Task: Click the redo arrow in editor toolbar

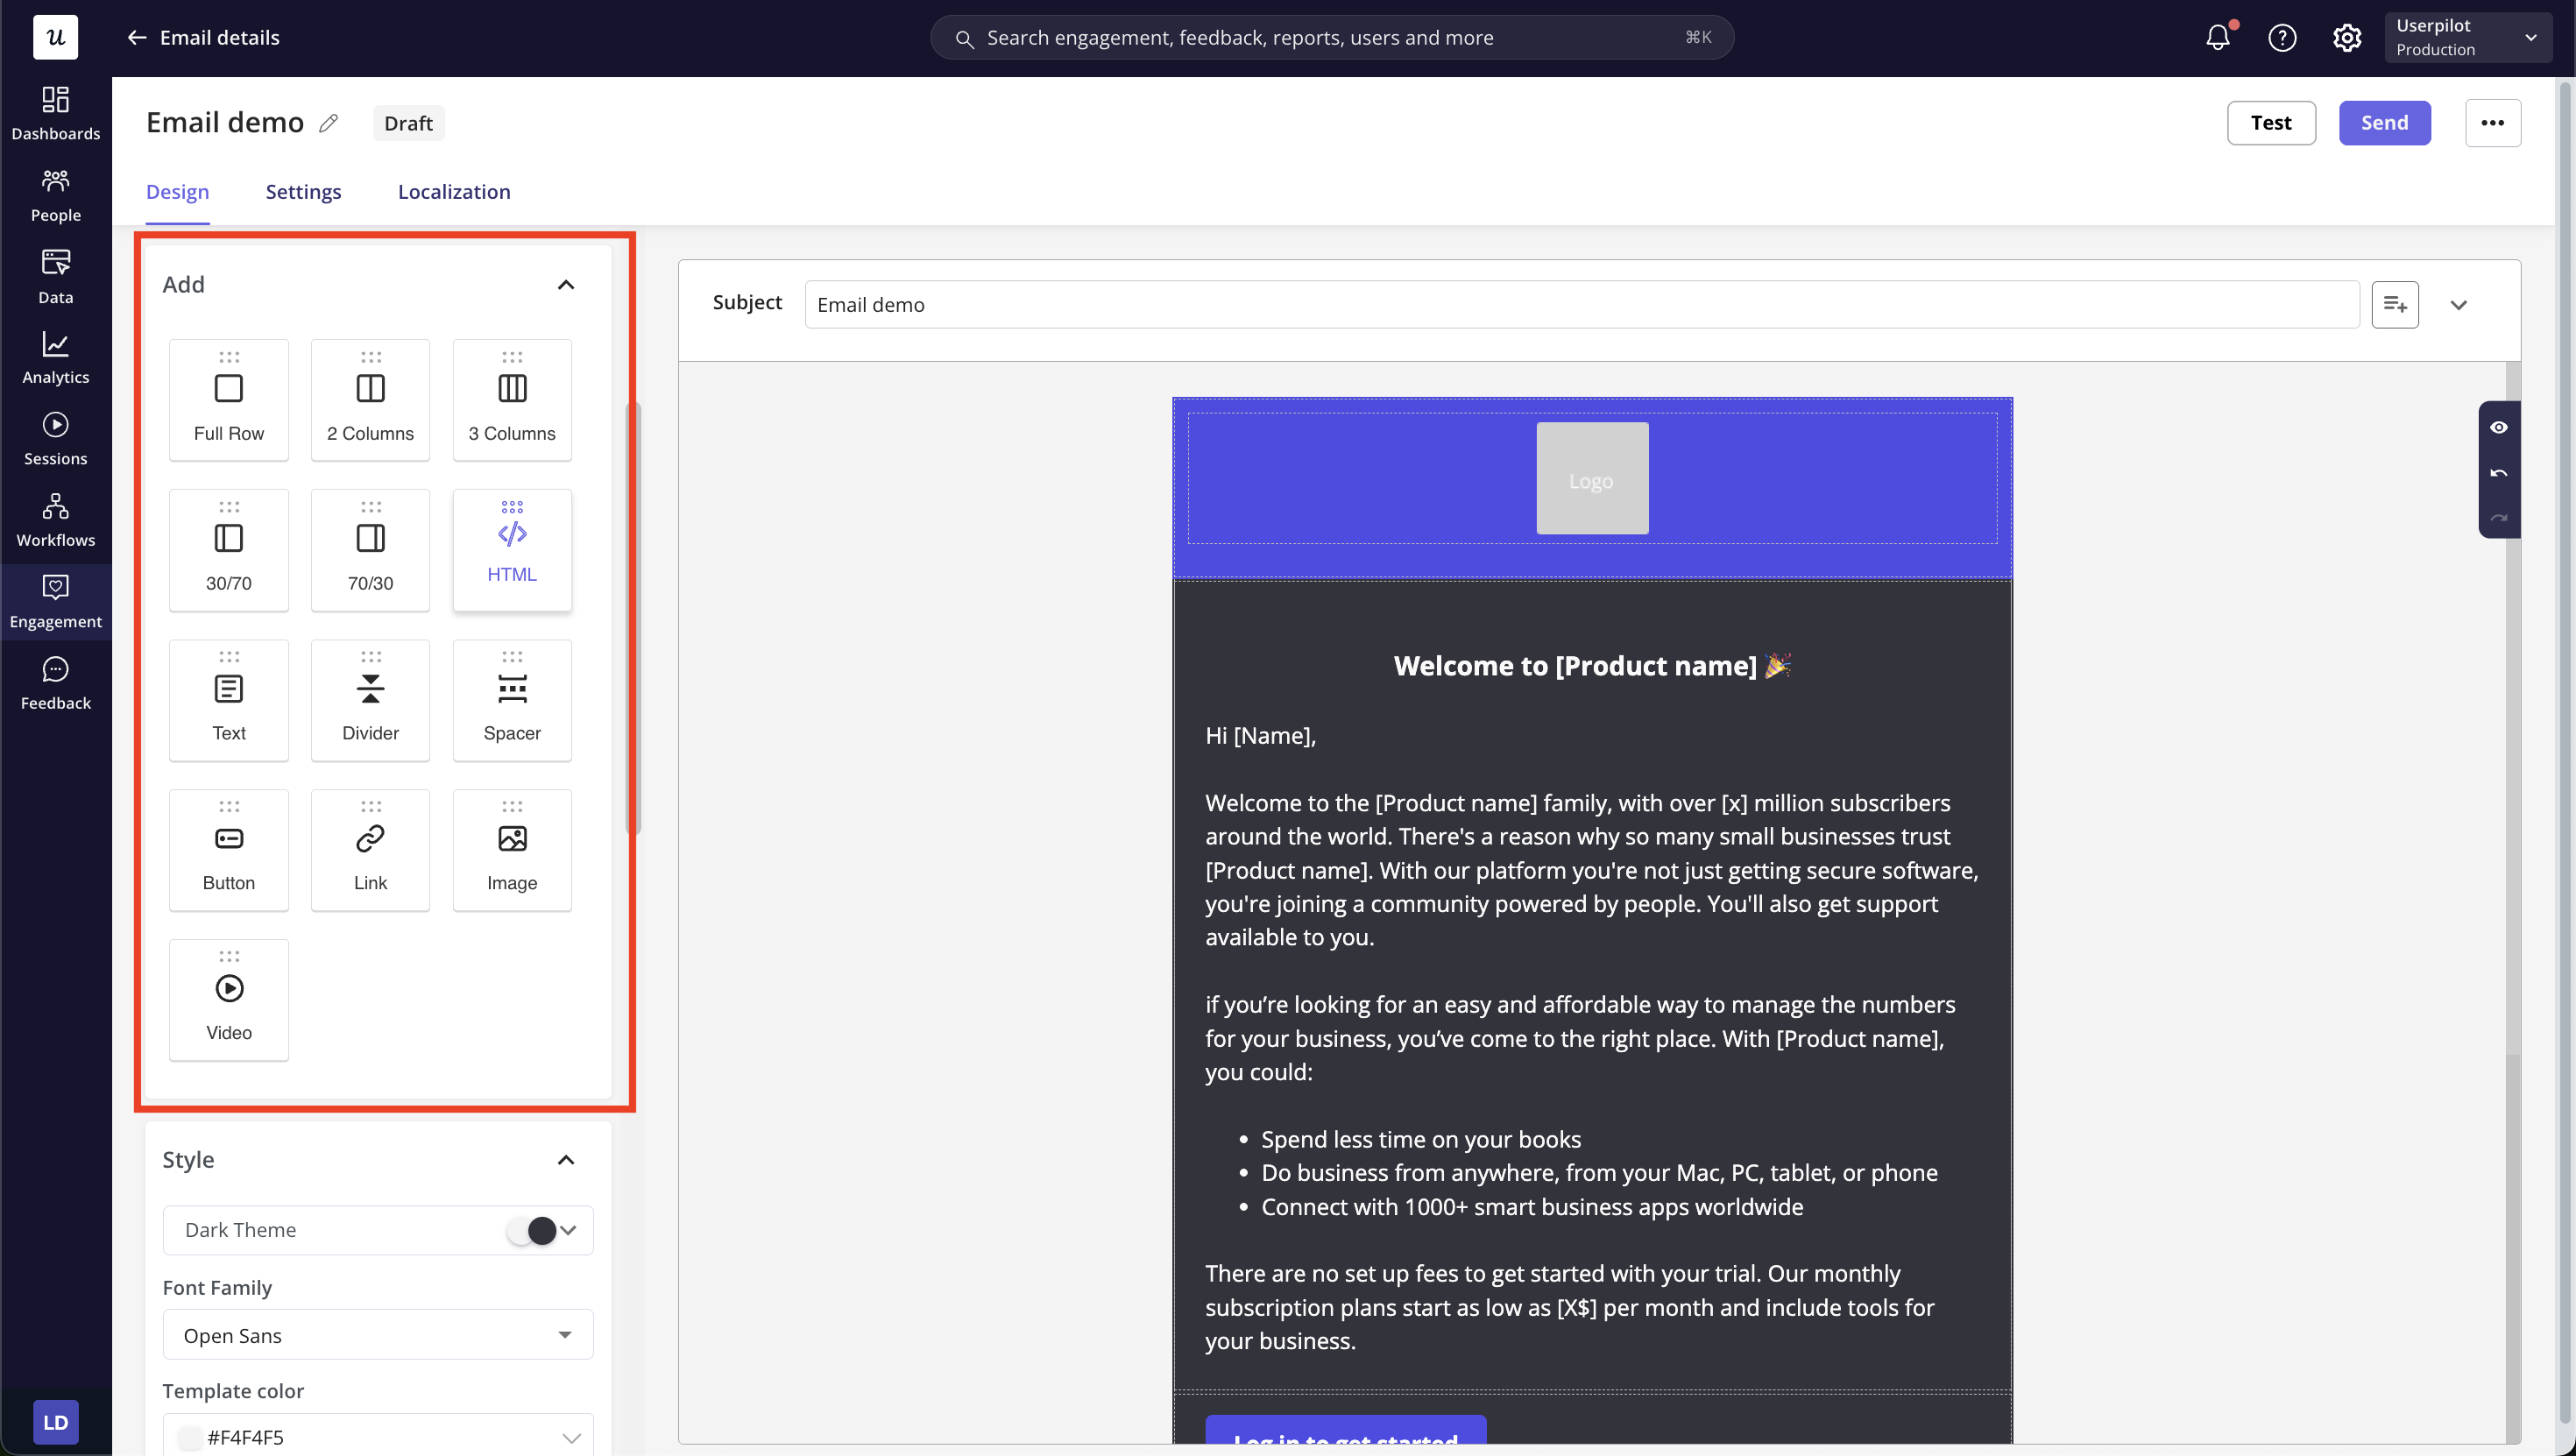Action: click(x=2499, y=518)
